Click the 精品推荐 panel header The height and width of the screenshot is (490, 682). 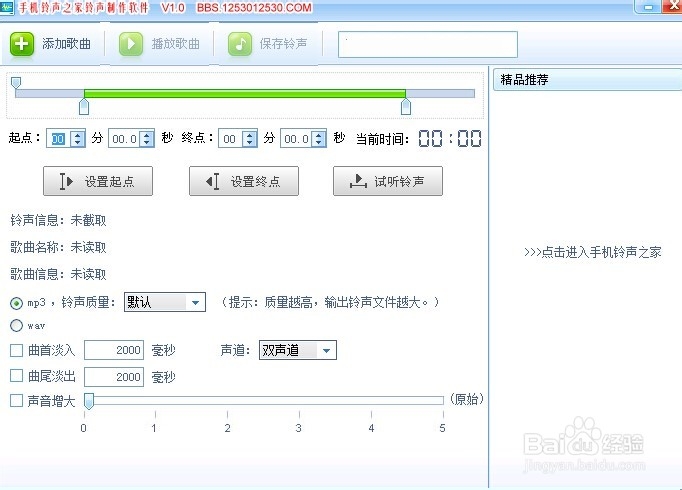(x=587, y=80)
